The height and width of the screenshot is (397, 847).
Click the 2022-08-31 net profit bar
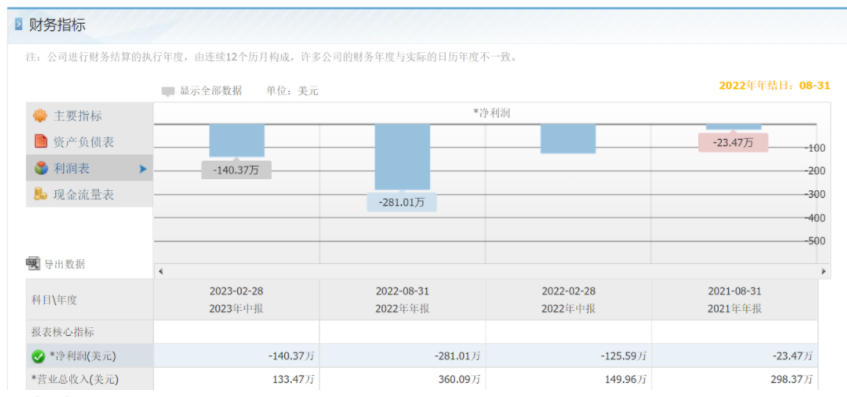402,157
